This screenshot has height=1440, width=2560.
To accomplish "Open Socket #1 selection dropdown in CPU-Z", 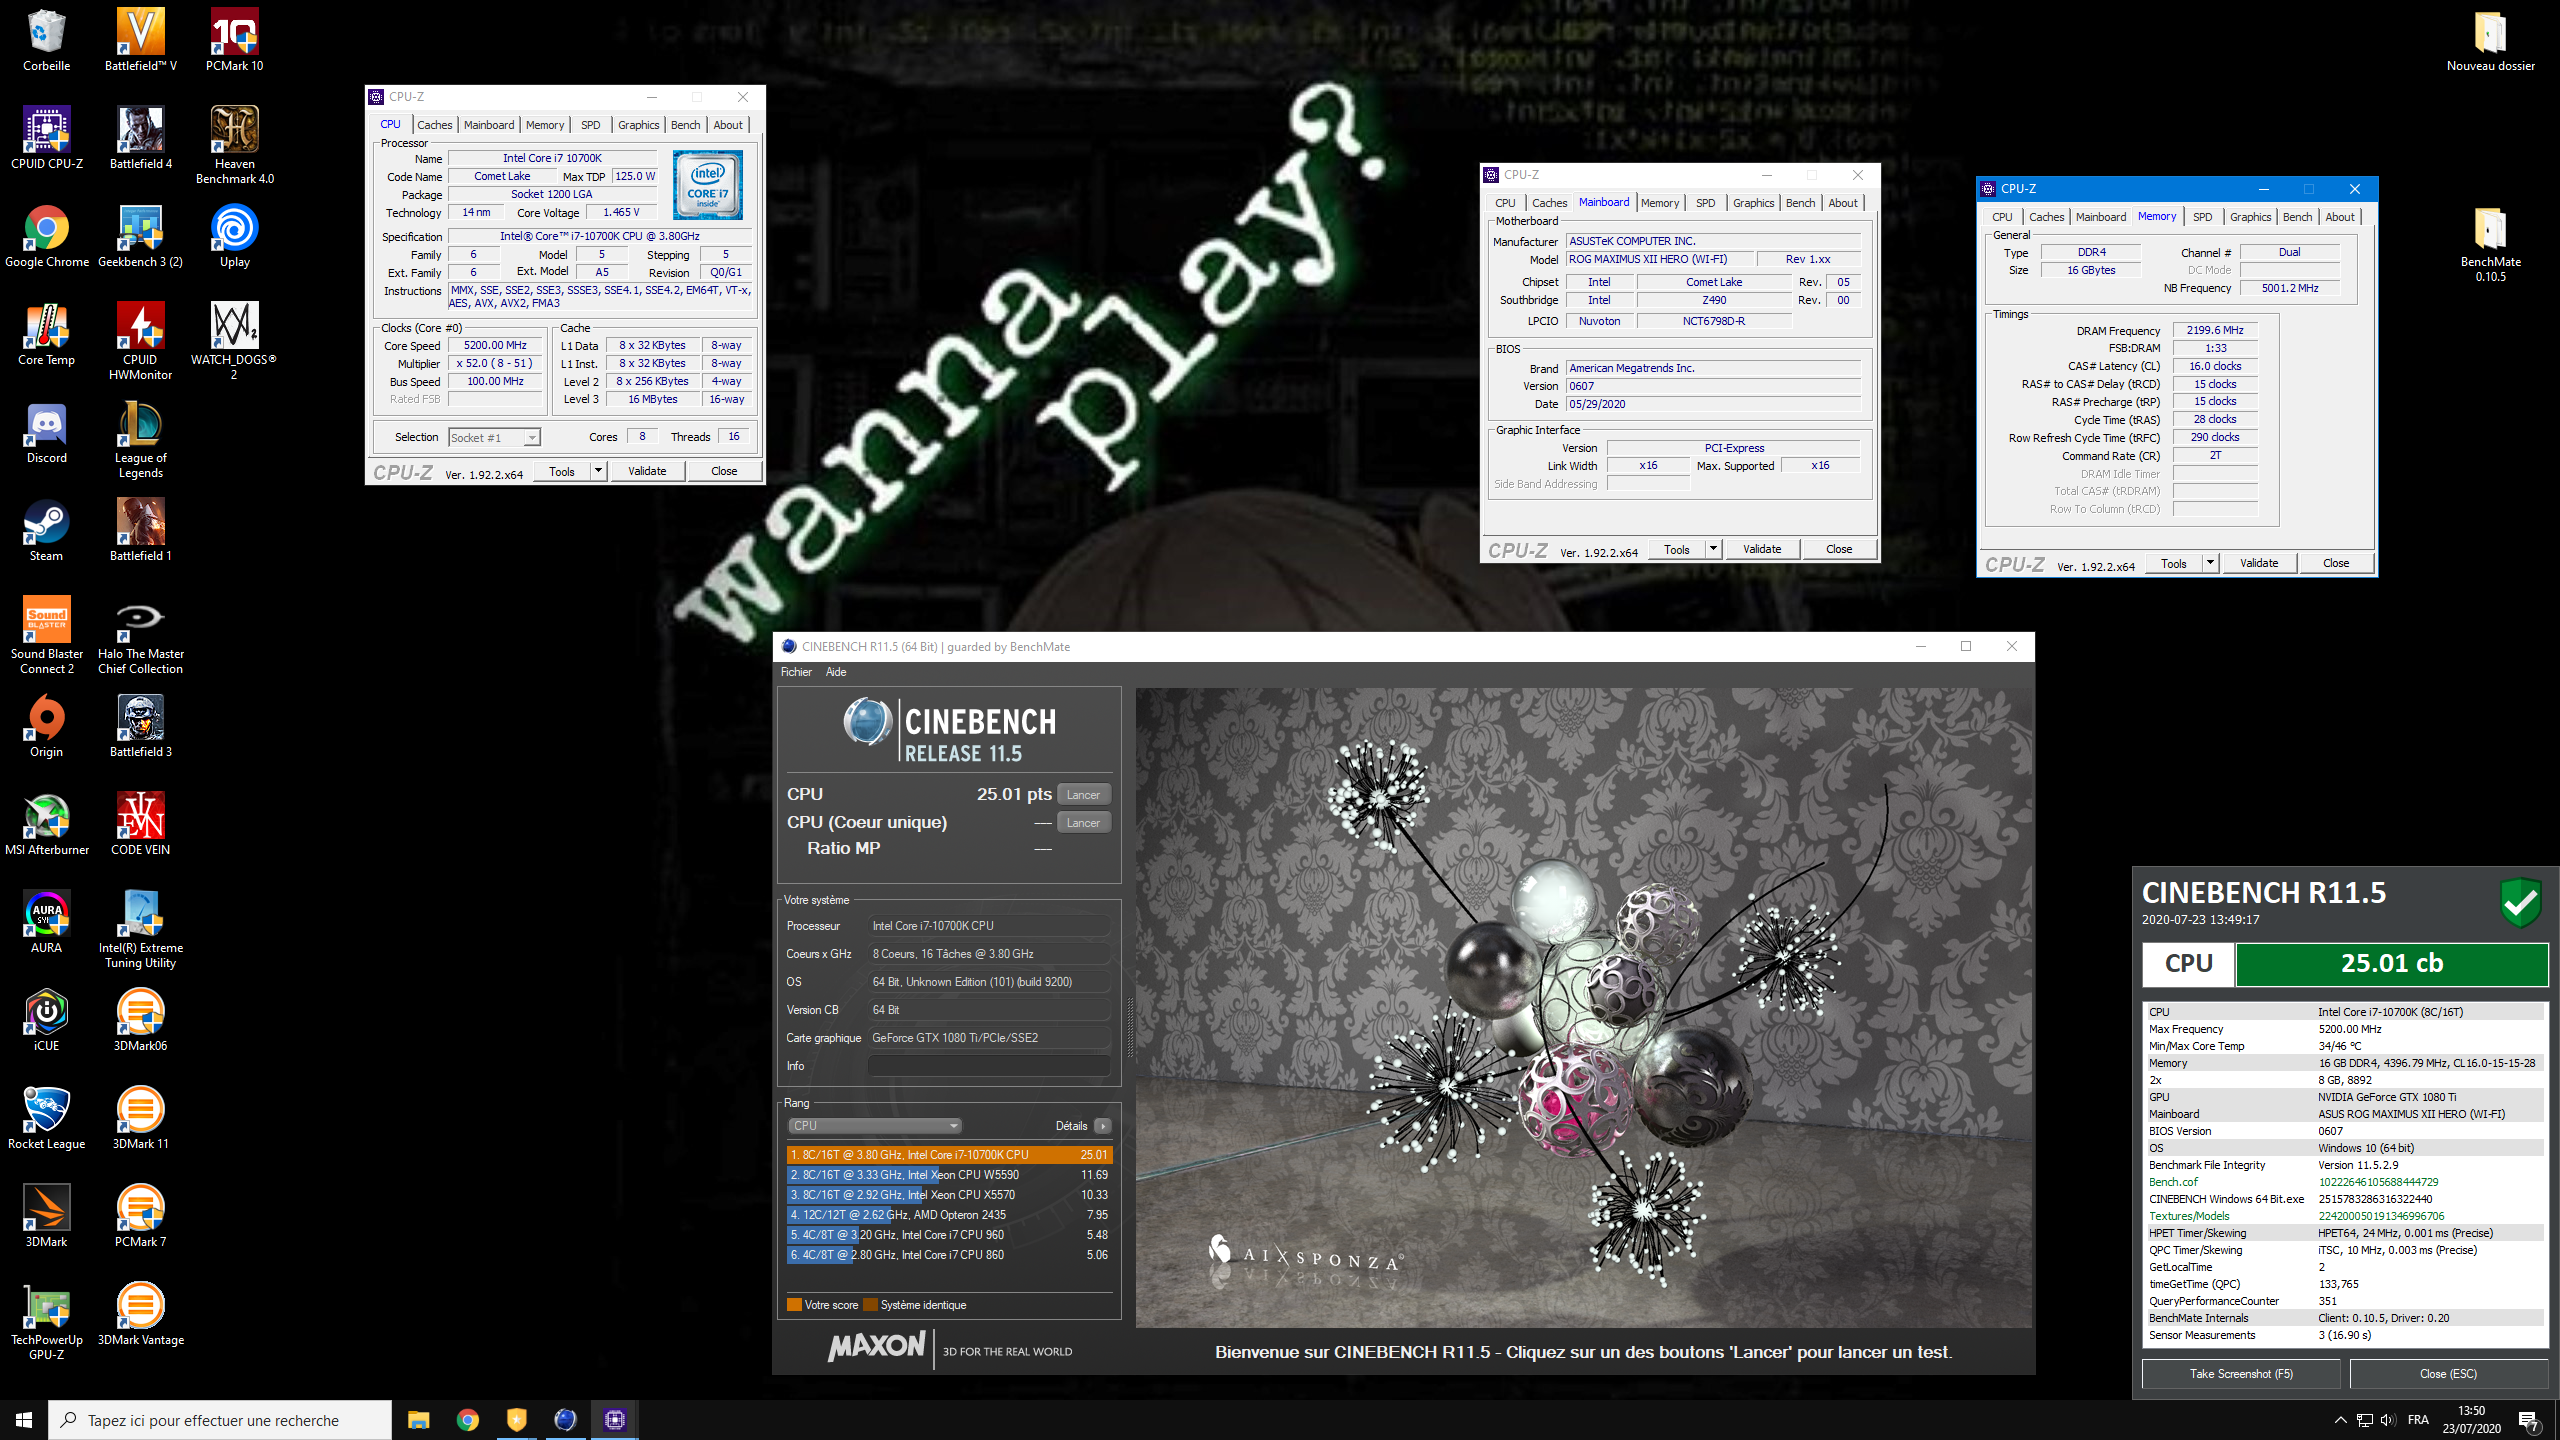I will click(494, 437).
